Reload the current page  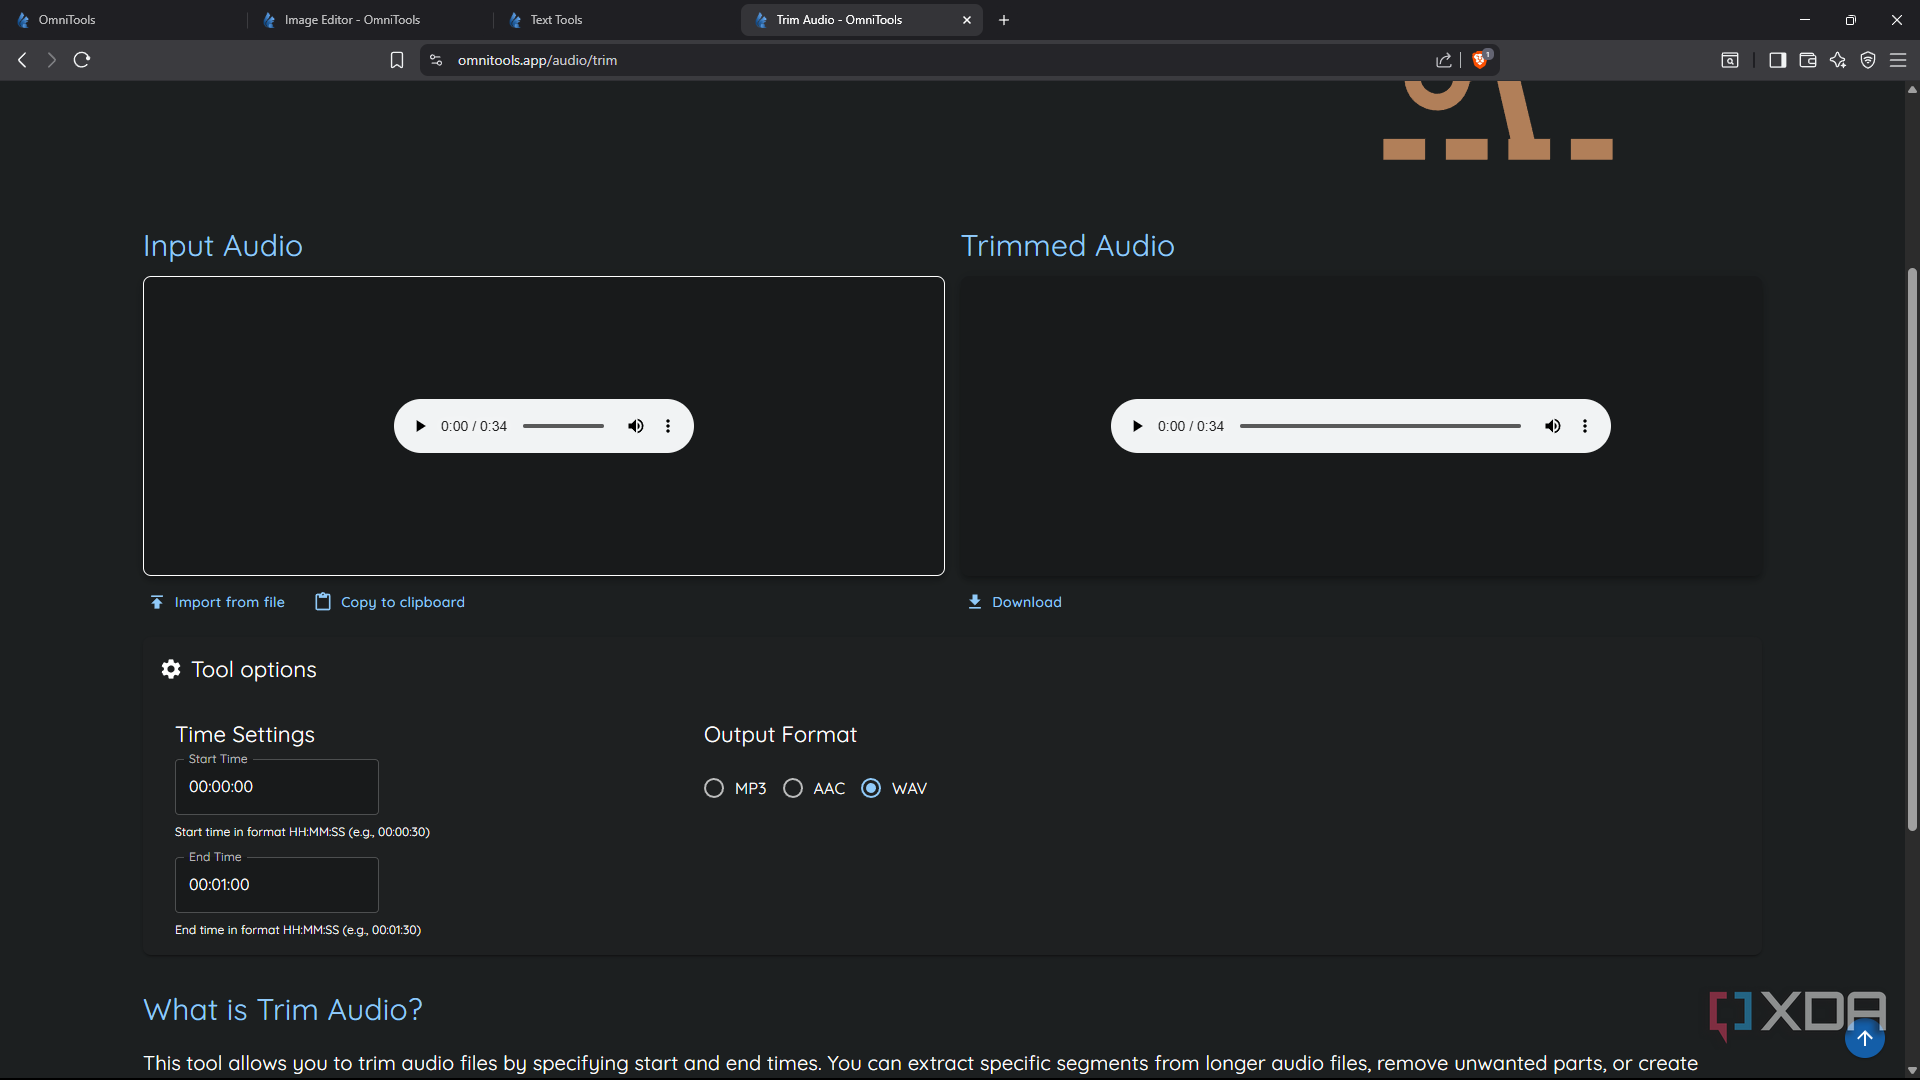tap(82, 60)
